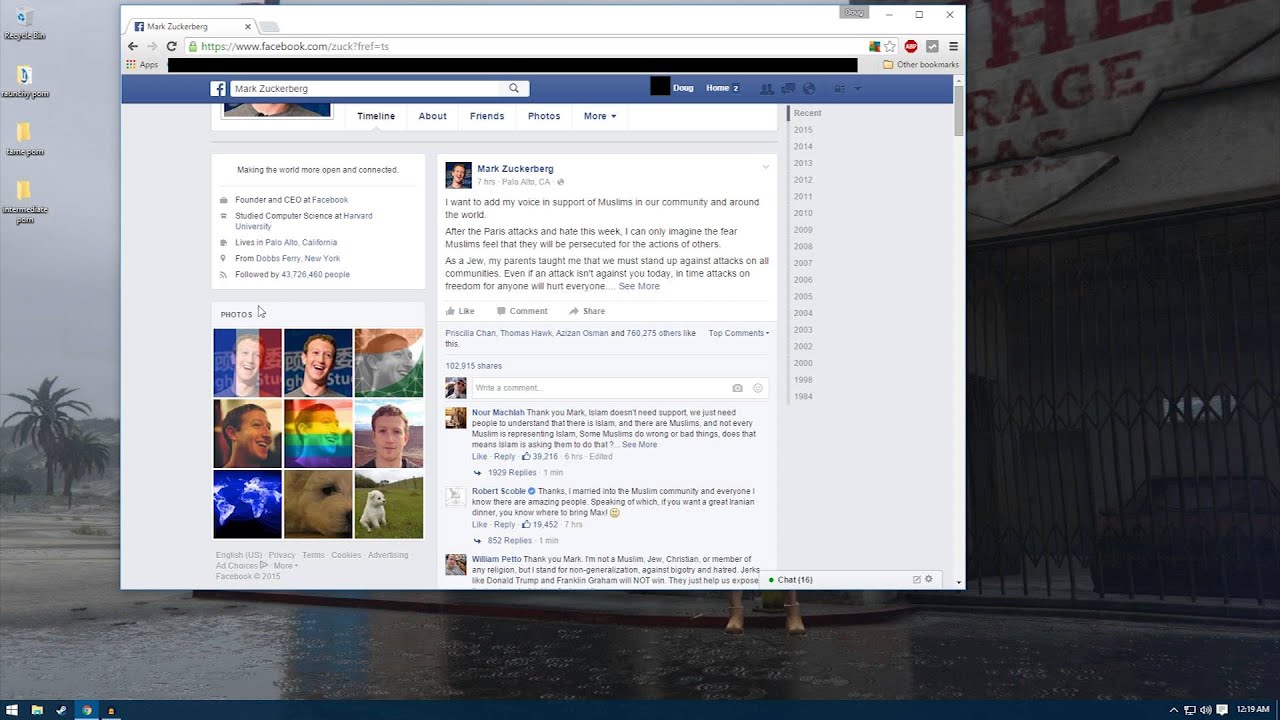Image resolution: width=1280 pixels, height=720 pixels.
Task: Open the Apps bookmark shortcut
Action: pos(142,64)
